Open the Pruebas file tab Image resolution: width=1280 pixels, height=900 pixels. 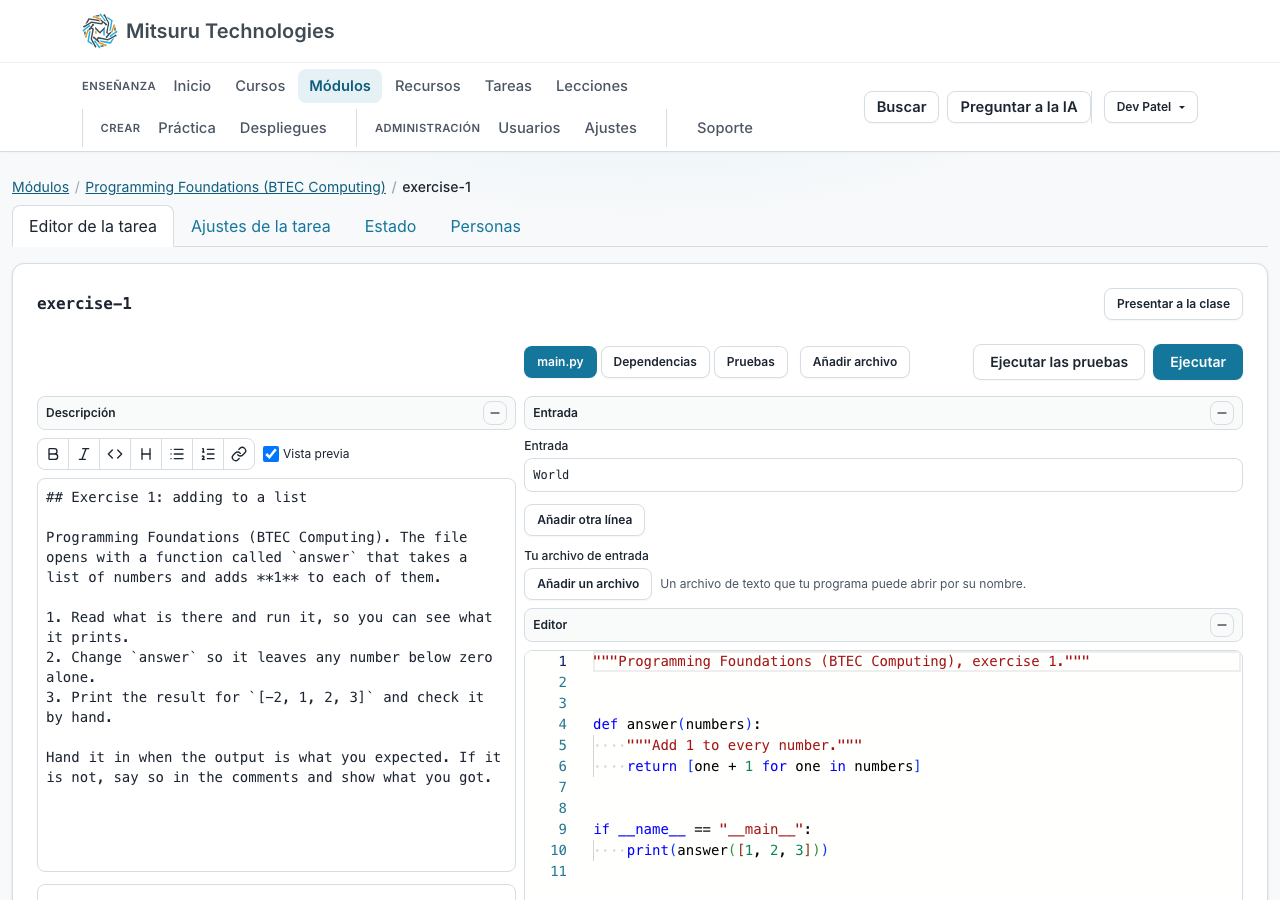click(751, 362)
